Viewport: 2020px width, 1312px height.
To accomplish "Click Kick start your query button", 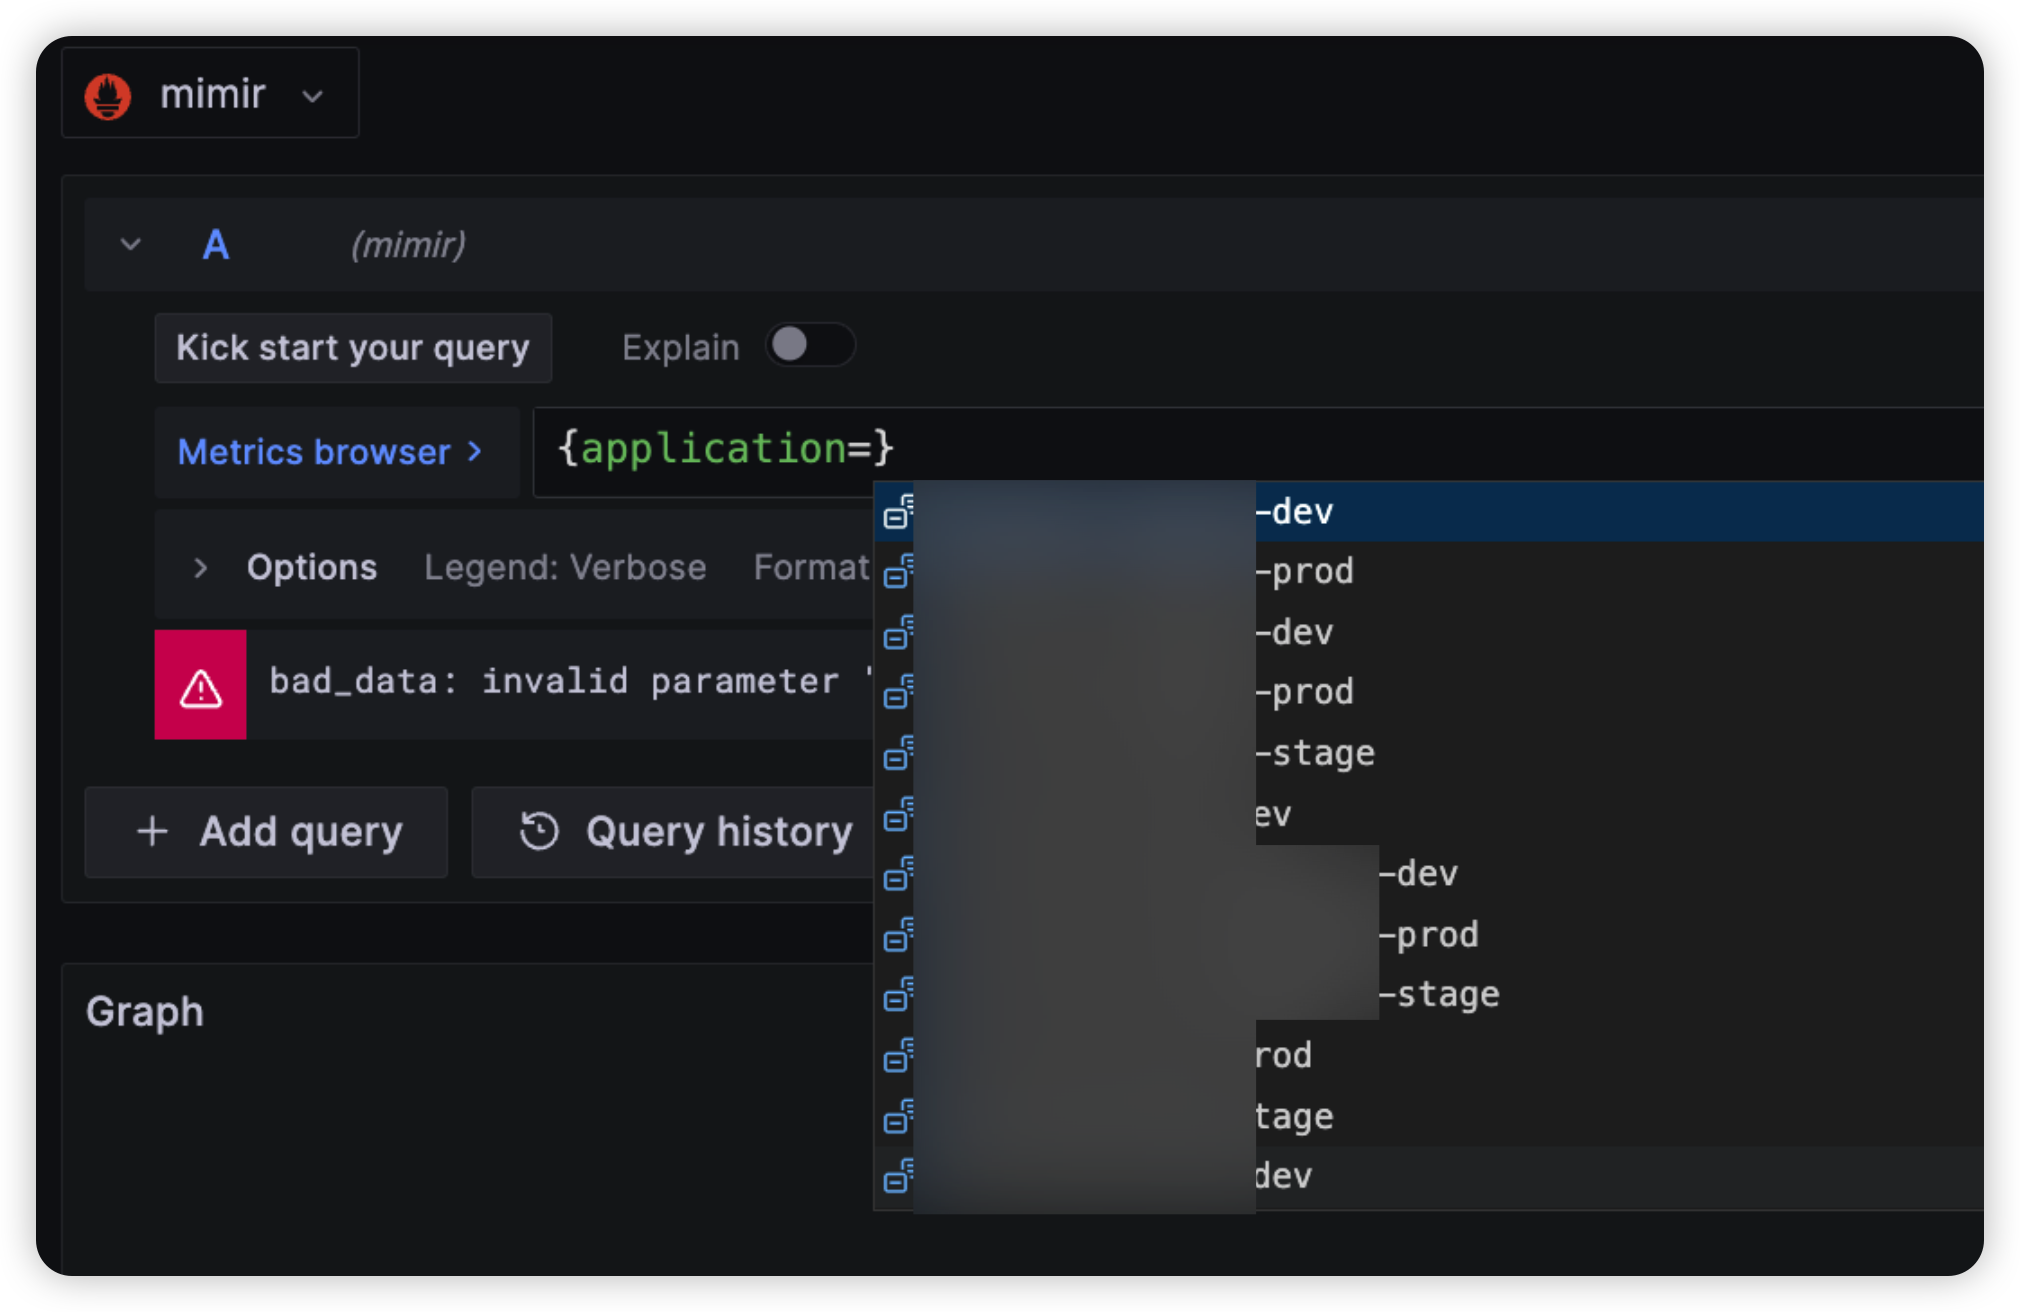I will [353, 348].
